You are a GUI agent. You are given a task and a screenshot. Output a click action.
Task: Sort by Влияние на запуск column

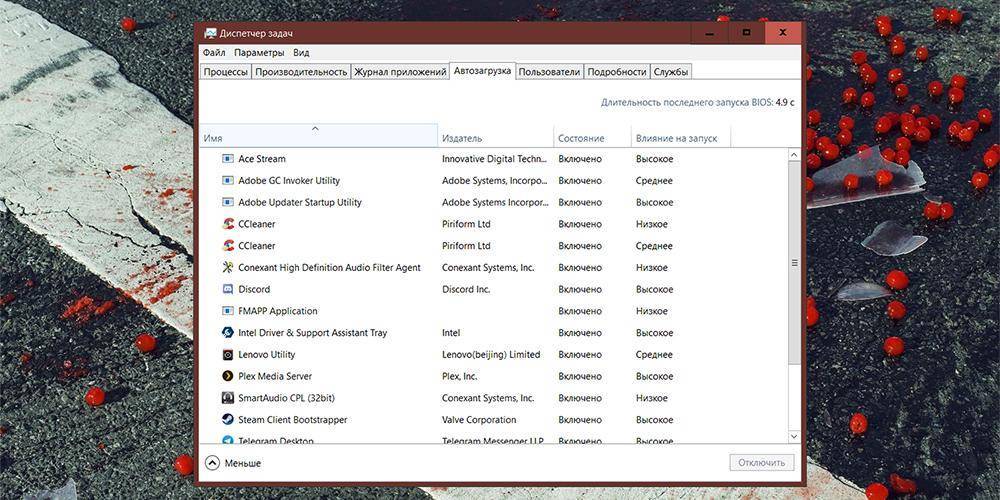point(676,138)
